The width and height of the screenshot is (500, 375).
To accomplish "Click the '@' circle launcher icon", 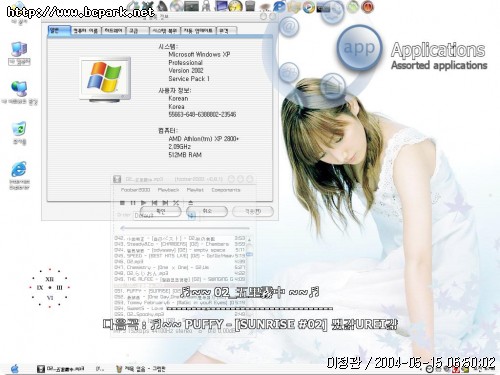I will (289, 26).
